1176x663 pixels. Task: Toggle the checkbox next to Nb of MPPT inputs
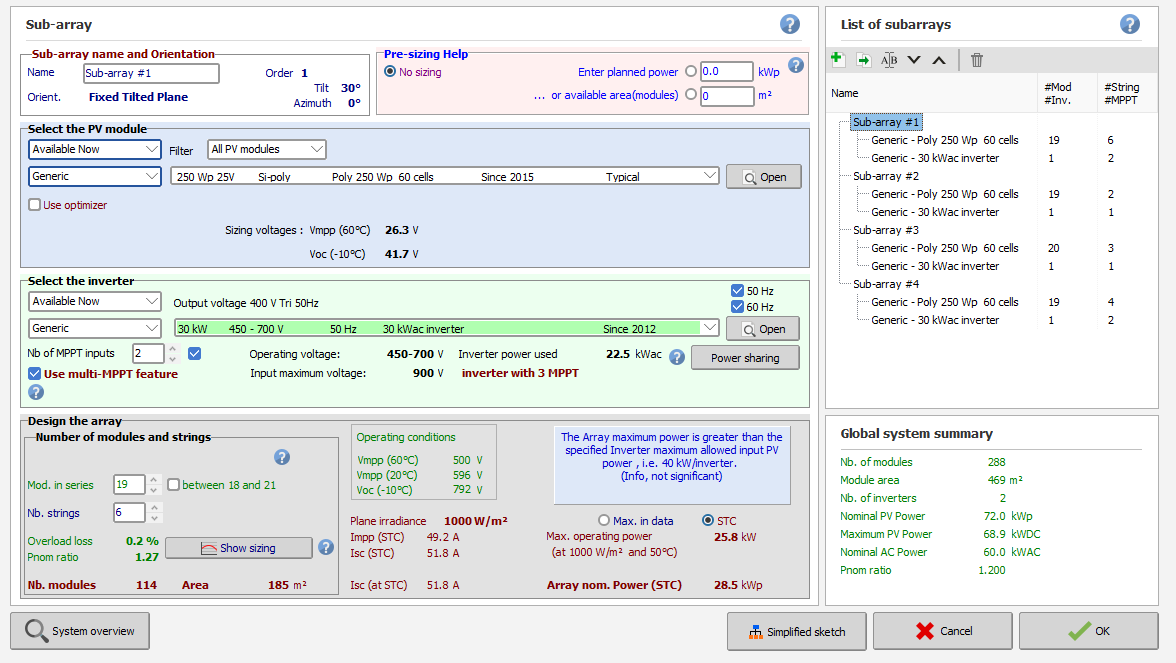[194, 353]
